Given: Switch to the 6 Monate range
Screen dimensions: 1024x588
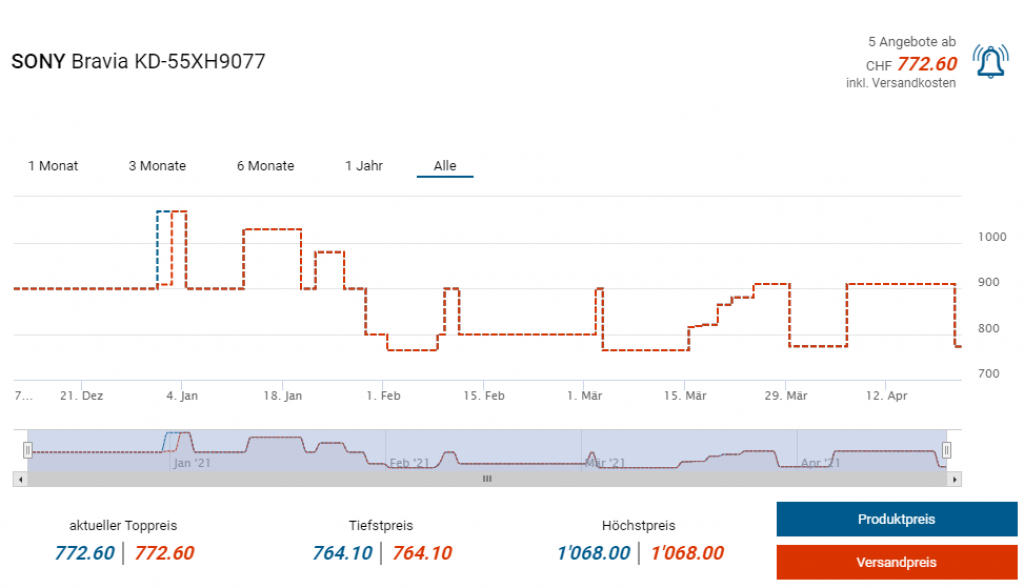Looking at the screenshot, I should [265, 166].
